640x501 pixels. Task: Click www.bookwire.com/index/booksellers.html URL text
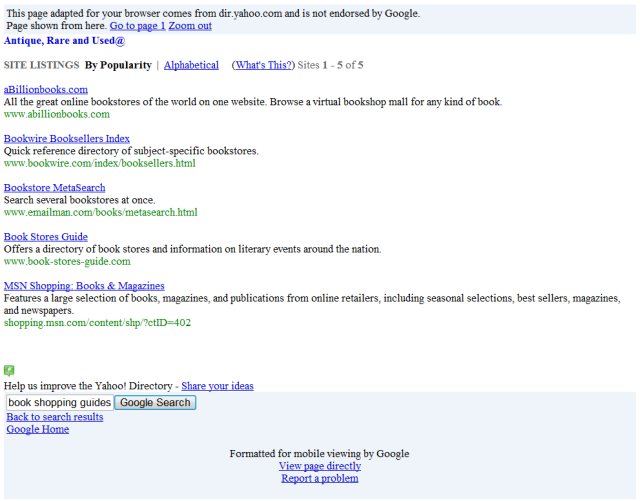coord(100,163)
